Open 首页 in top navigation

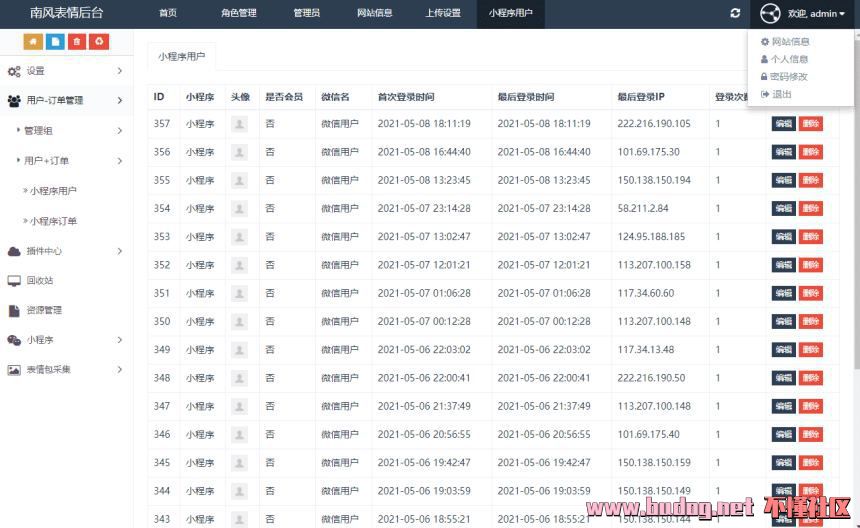point(168,13)
